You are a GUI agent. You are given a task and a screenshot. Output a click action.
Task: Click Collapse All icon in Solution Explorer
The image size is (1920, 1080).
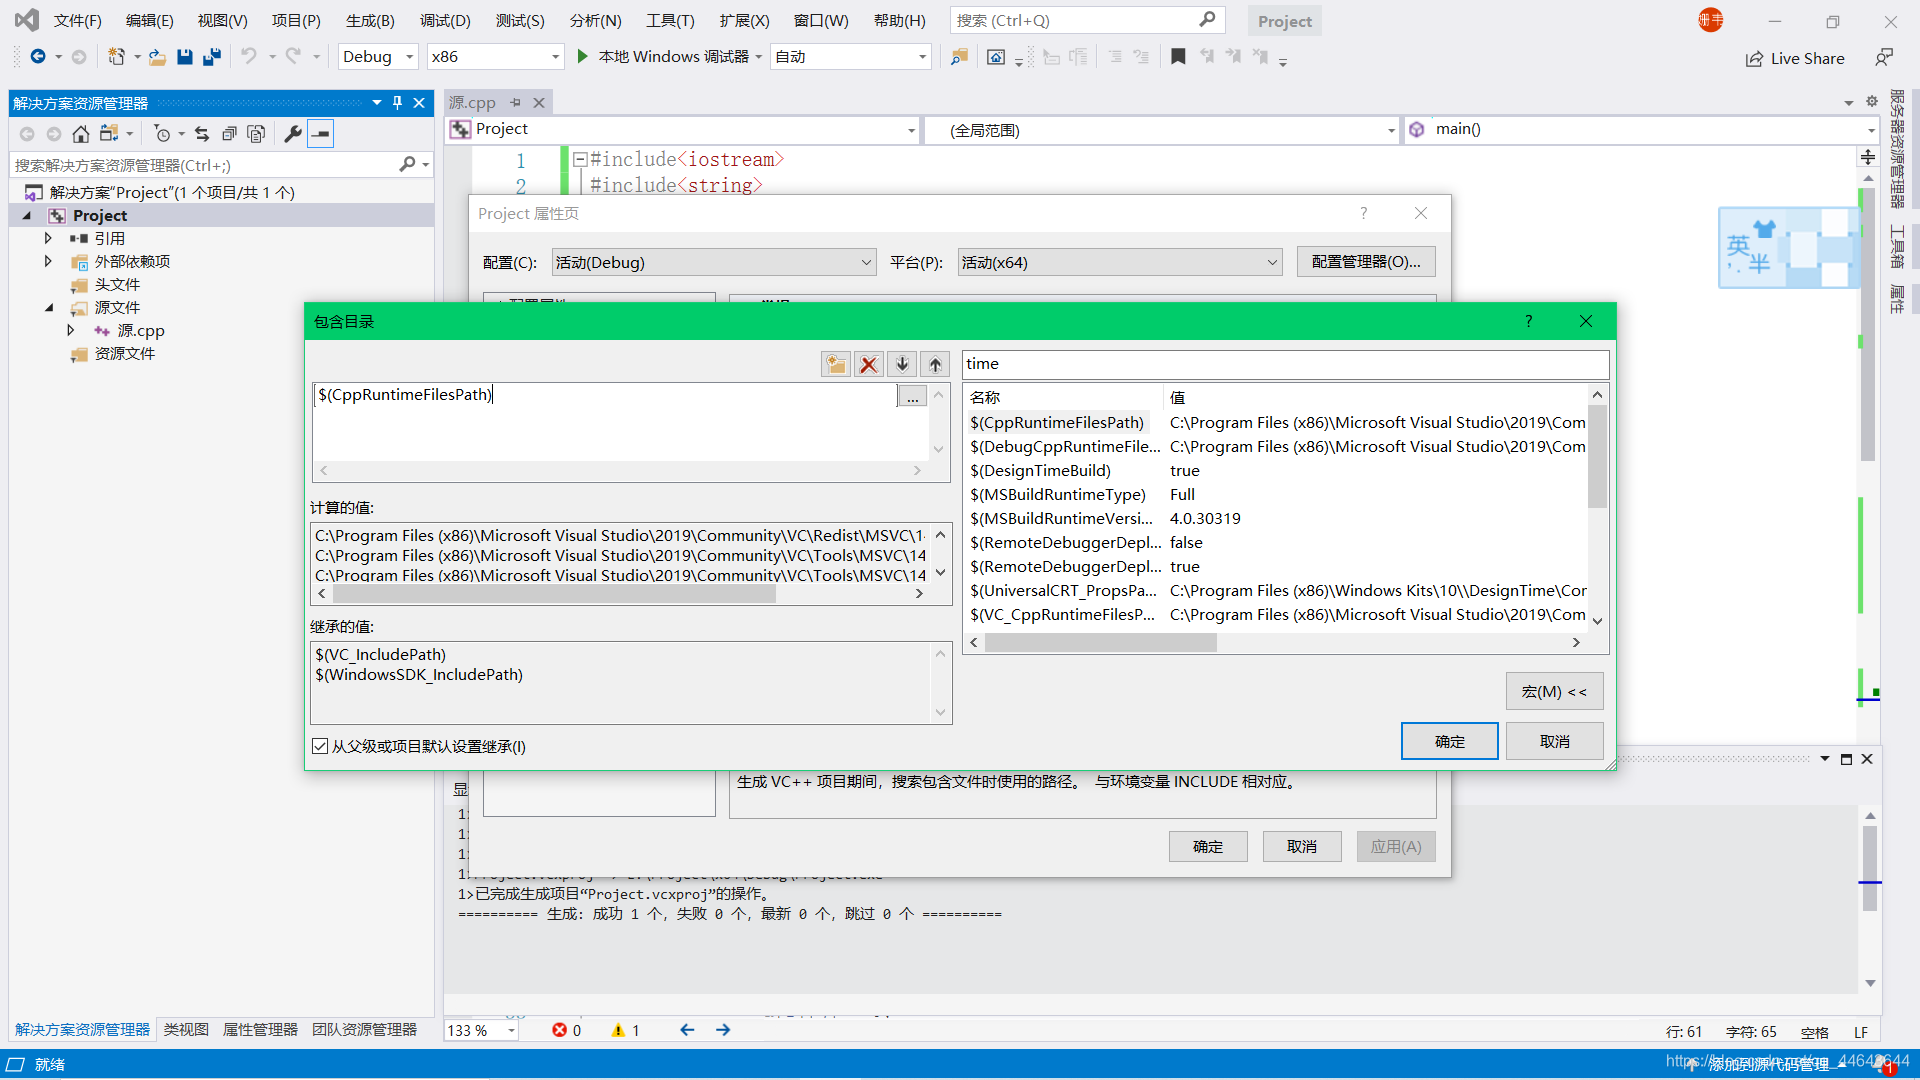[x=229, y=134]
